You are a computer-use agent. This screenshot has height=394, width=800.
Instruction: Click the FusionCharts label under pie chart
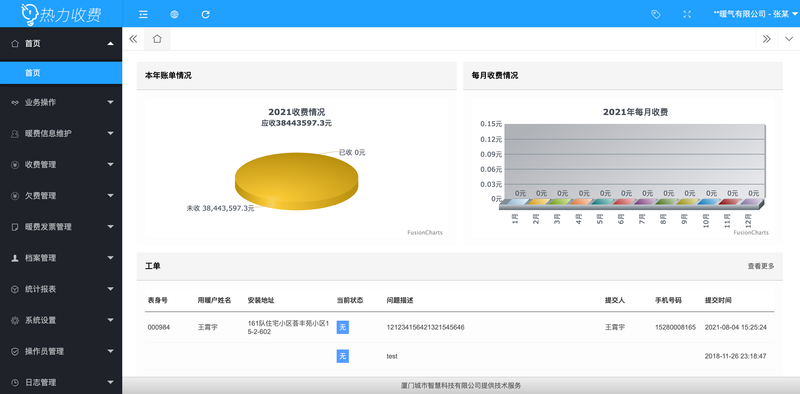point(424,233)
